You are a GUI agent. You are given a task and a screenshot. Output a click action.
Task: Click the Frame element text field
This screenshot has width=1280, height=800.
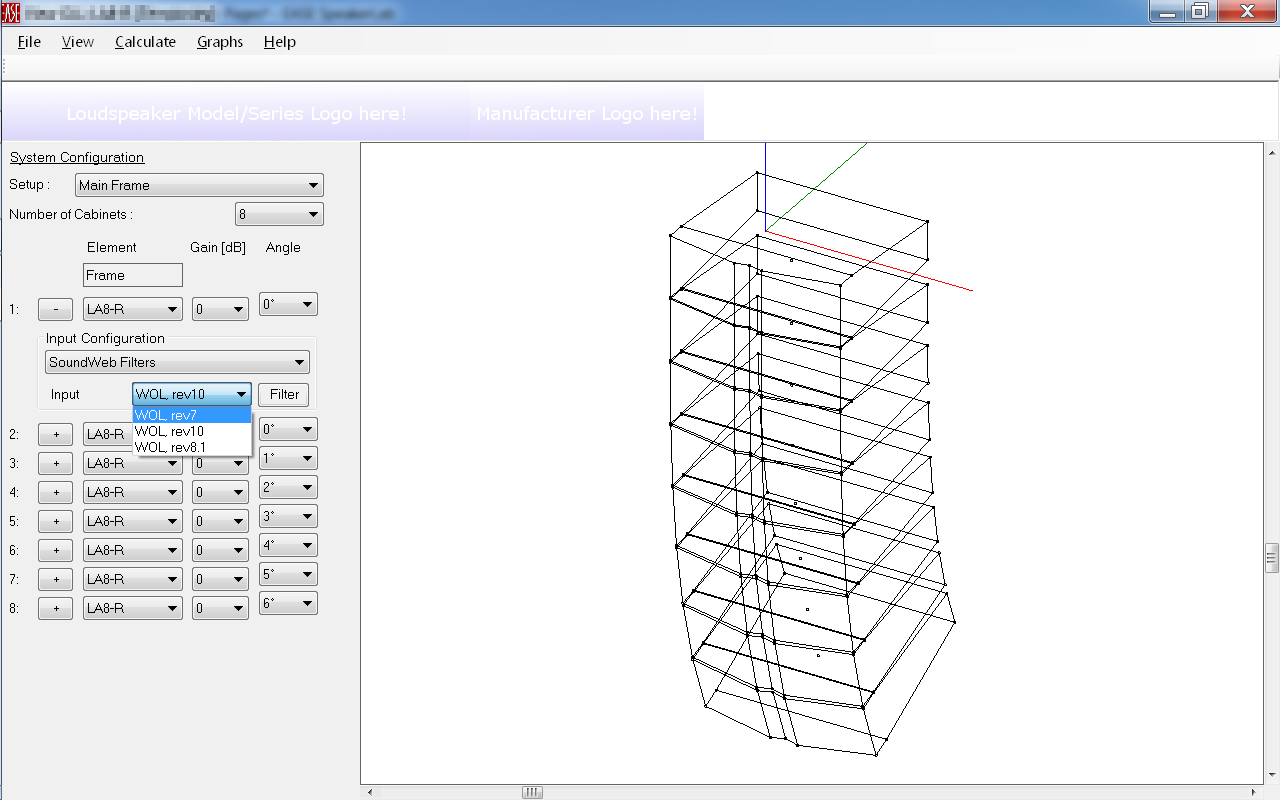tap(132, 275)
